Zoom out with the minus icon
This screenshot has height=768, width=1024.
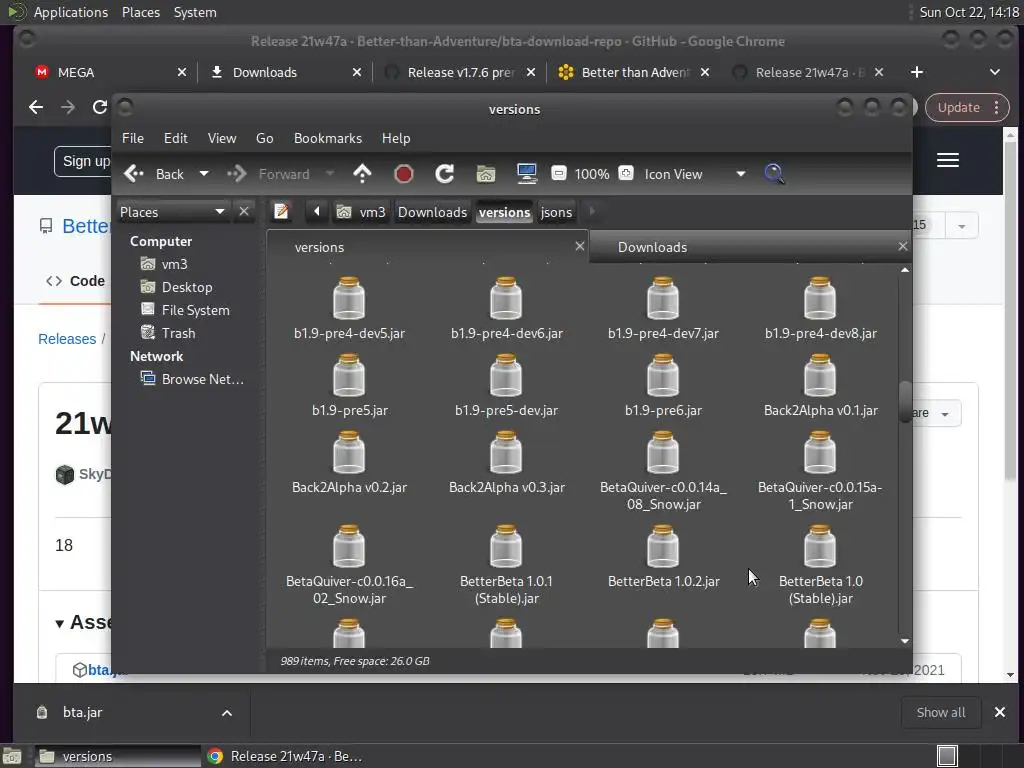(x=559, y=174)
